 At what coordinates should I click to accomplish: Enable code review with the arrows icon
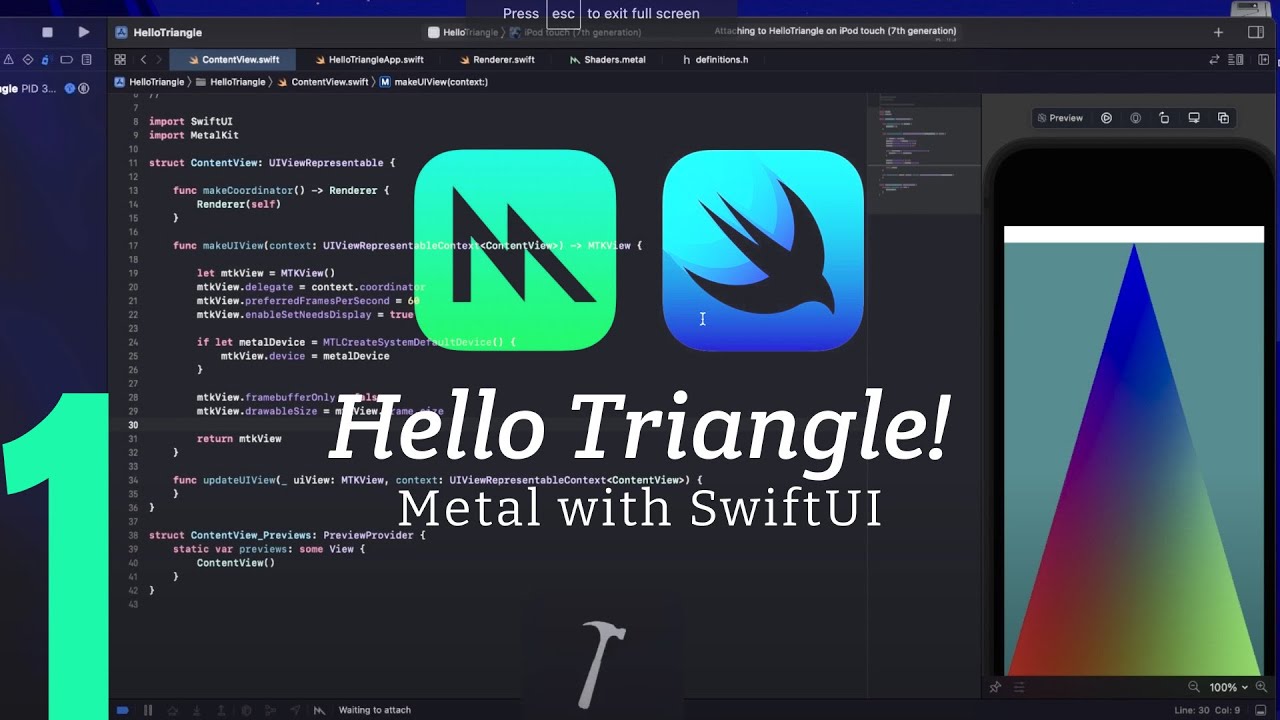pos(1214,60)
